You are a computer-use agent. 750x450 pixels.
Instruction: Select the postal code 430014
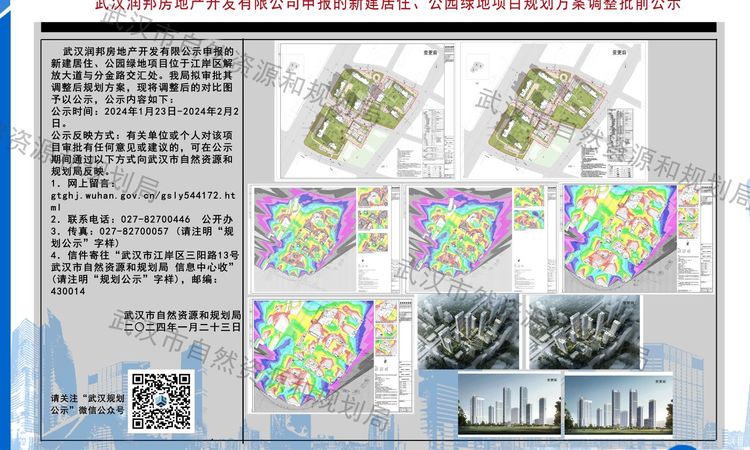(68, 291)
